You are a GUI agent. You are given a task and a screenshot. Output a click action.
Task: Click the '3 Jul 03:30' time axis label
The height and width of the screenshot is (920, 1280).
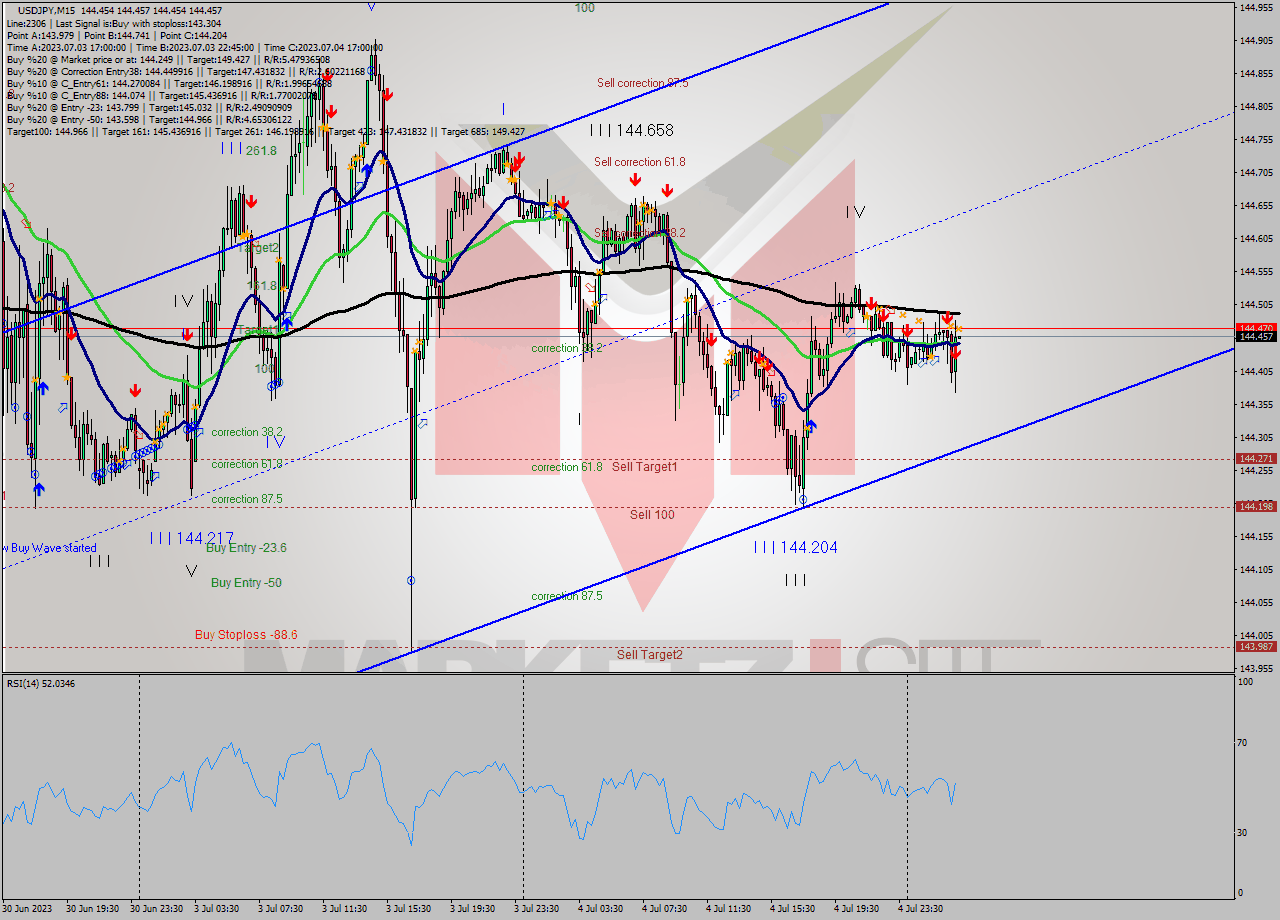tap(217, 909)
